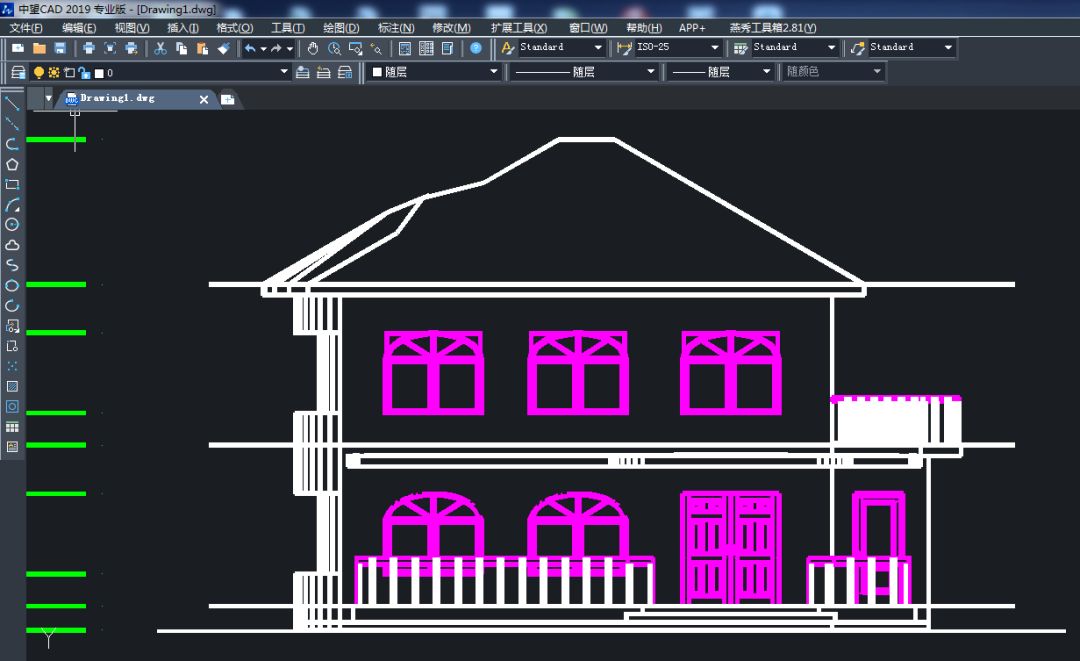Open the table style Standard dropdown
This screenshot has height=661, width=1080.
[x=831, y=48]
